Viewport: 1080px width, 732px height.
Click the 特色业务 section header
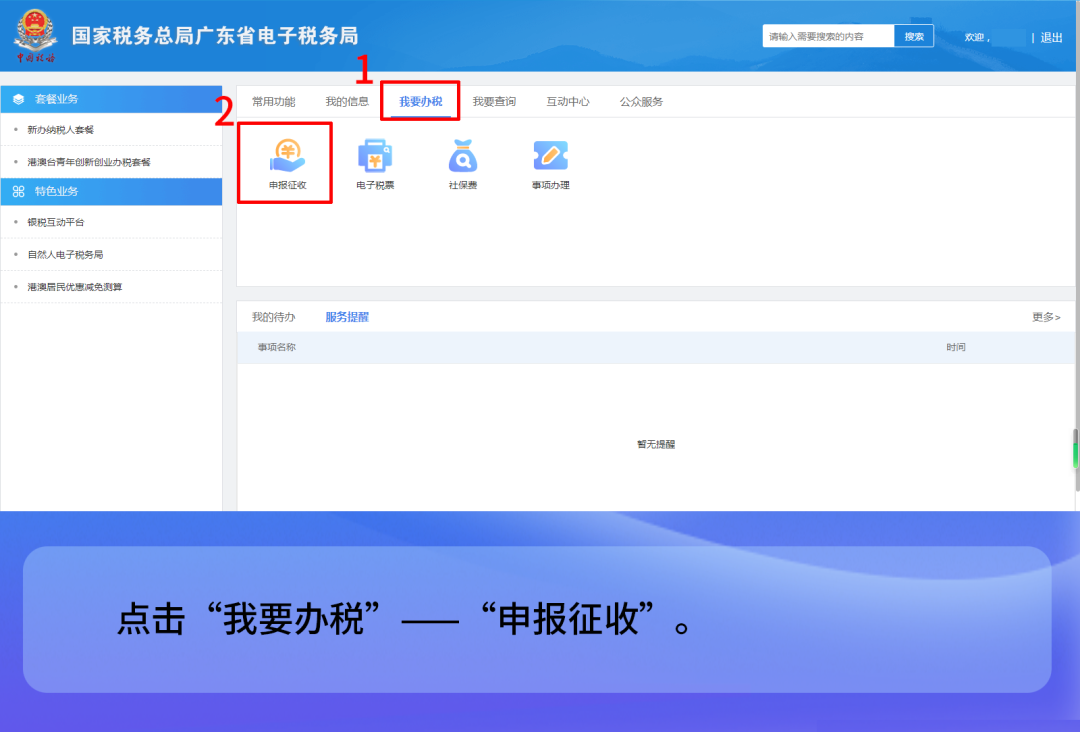pyautogui.click(x=112, y=191)
